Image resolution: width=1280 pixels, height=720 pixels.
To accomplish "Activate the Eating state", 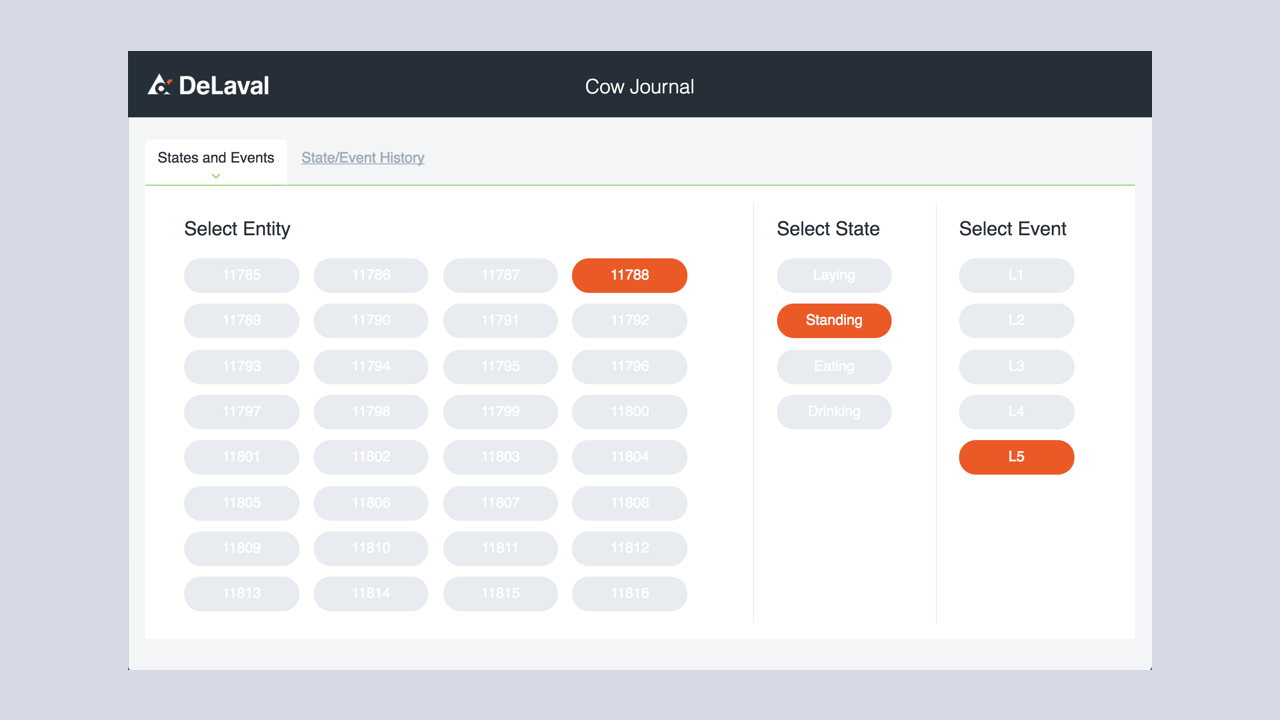I will click(x=834, y=366).
